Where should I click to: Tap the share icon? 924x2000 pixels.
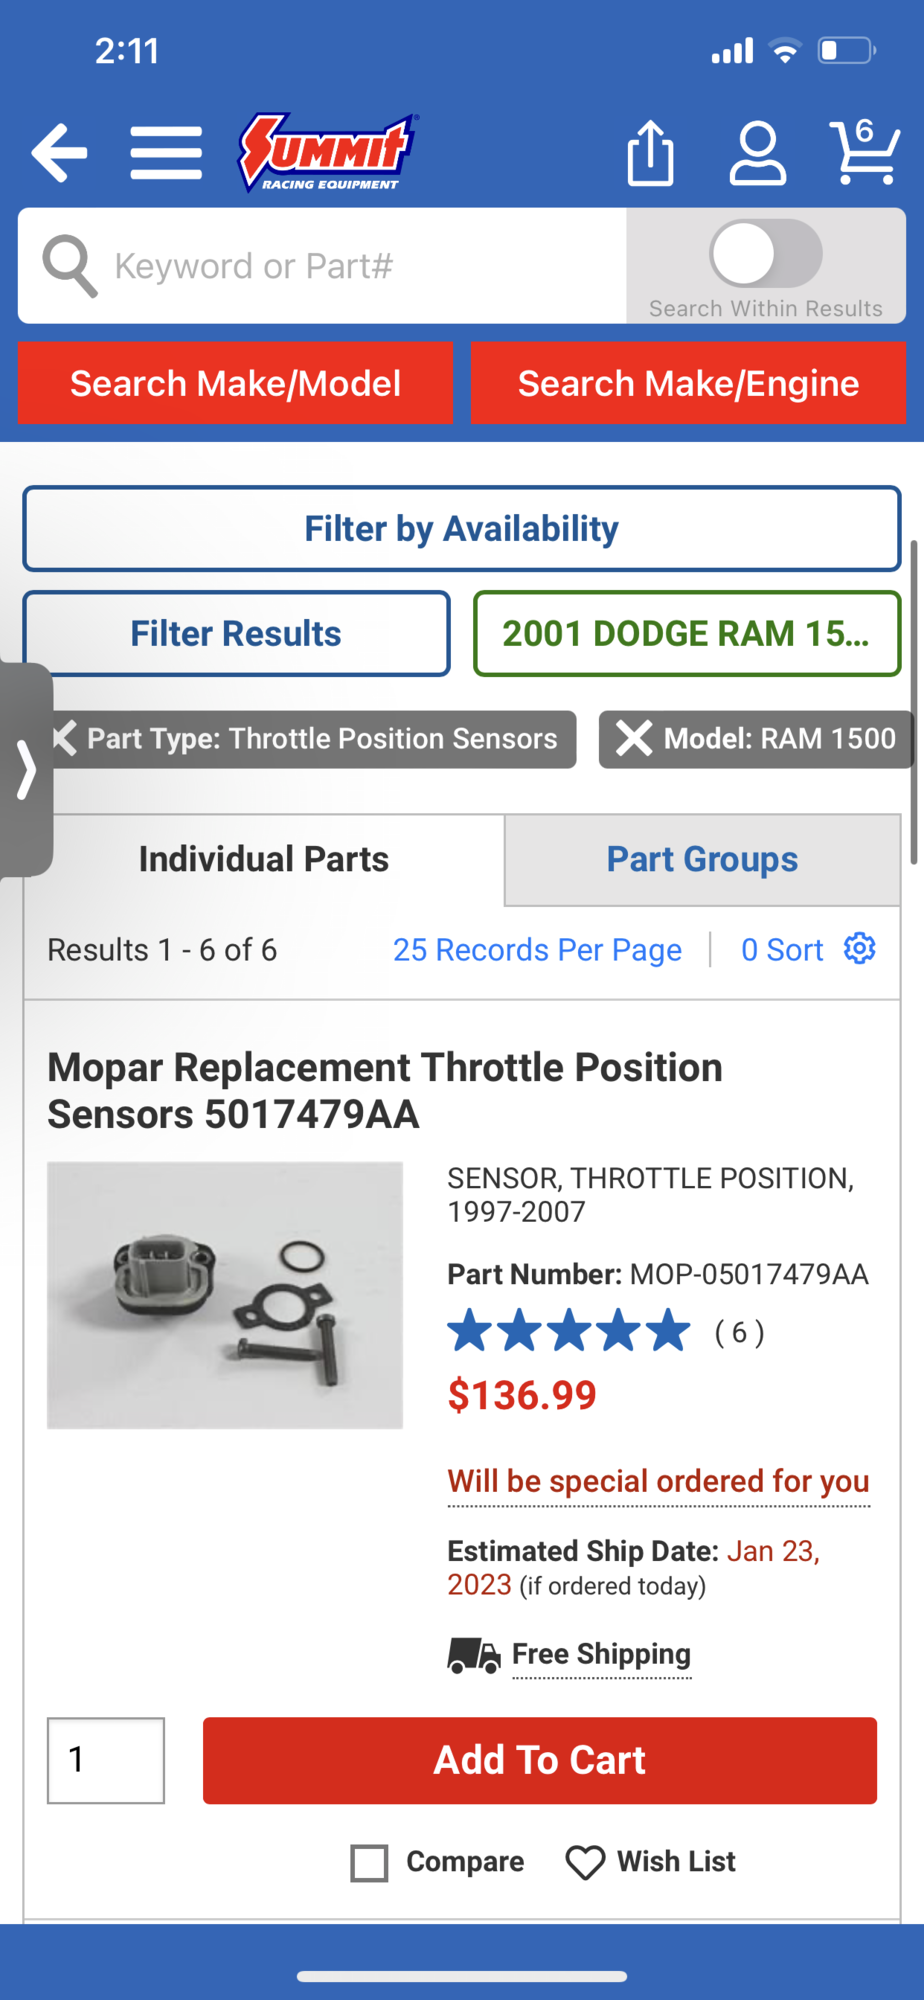pos(650,153)
